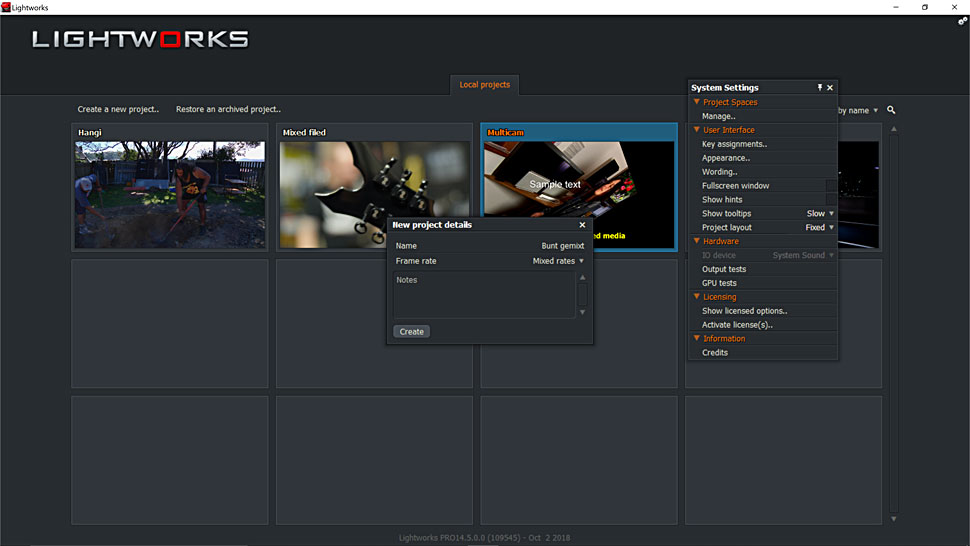Open the Project layout Fixed dropdown
Screen dimensions: 970x546
(820, 228)
